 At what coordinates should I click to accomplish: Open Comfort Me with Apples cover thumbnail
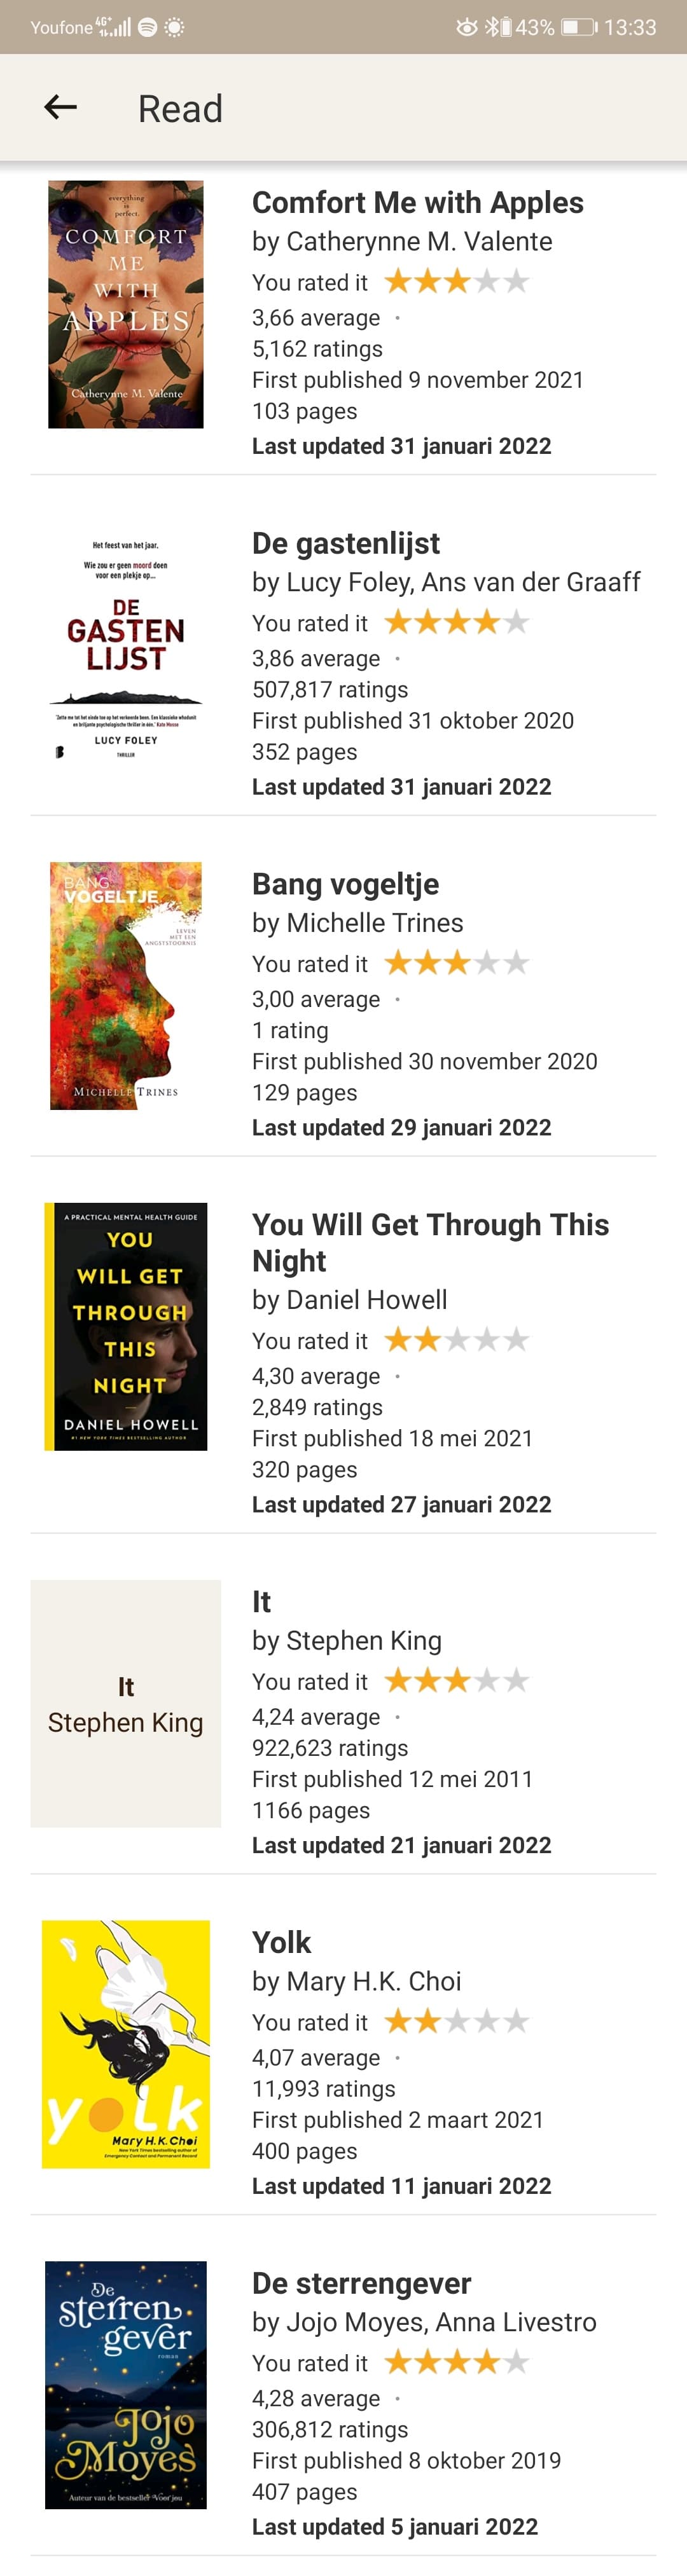coord(126,304)
